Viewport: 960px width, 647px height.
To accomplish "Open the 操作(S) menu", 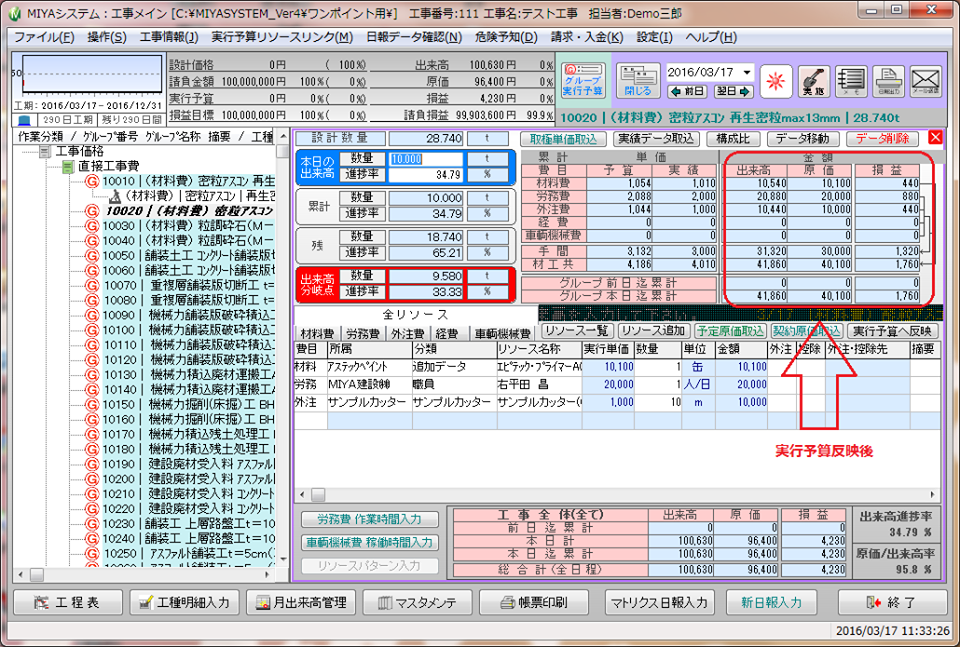I will (107, 37).
